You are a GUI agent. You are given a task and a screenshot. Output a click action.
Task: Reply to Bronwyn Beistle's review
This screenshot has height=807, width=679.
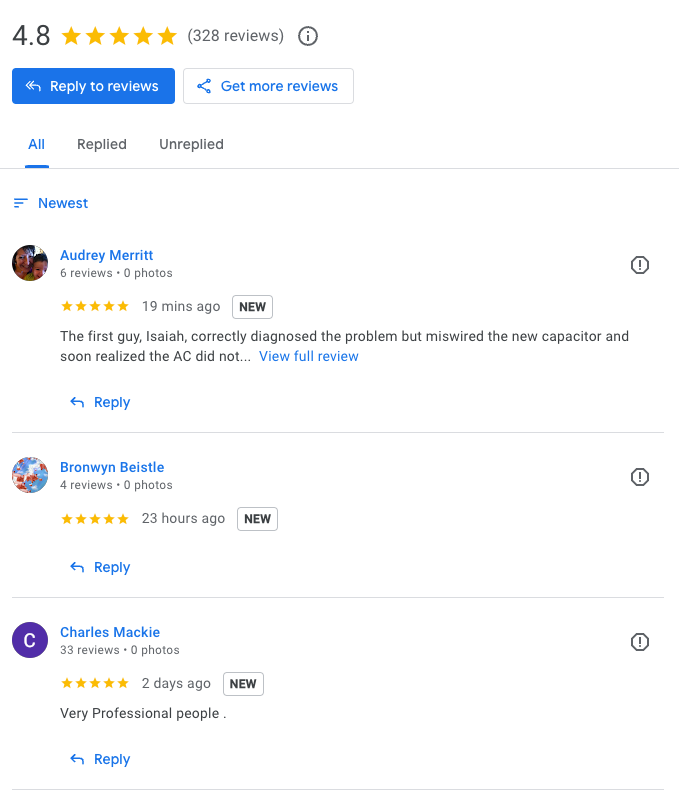pyautogui.click(x=101, y=567)
